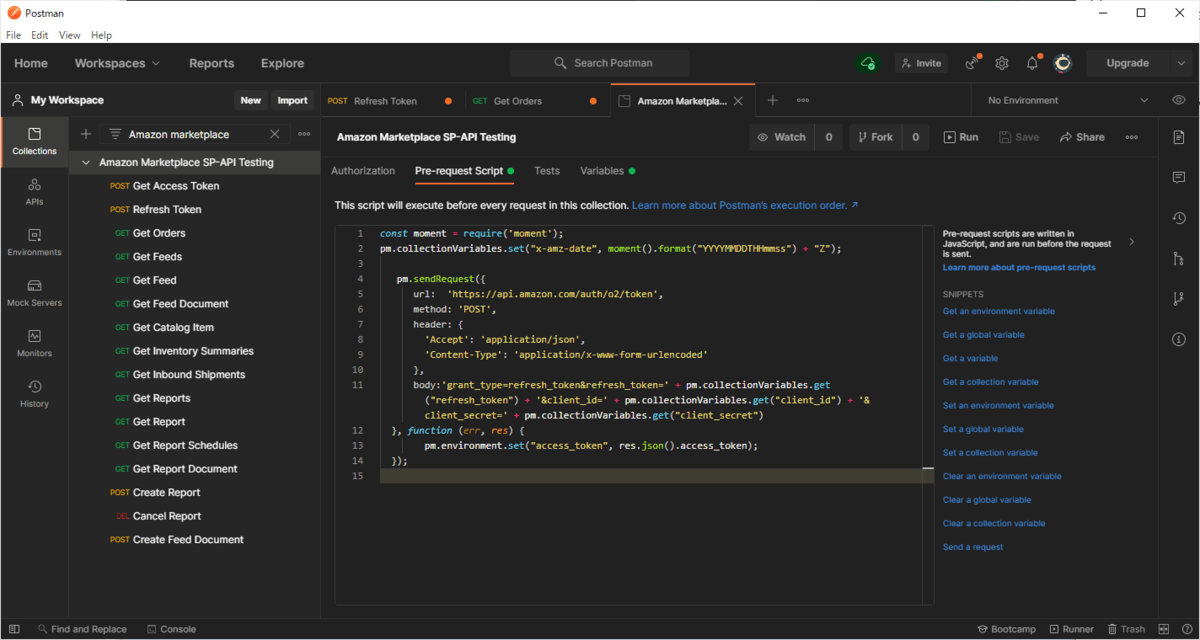Open Explore in top navigation

click(x=282, y=63)
